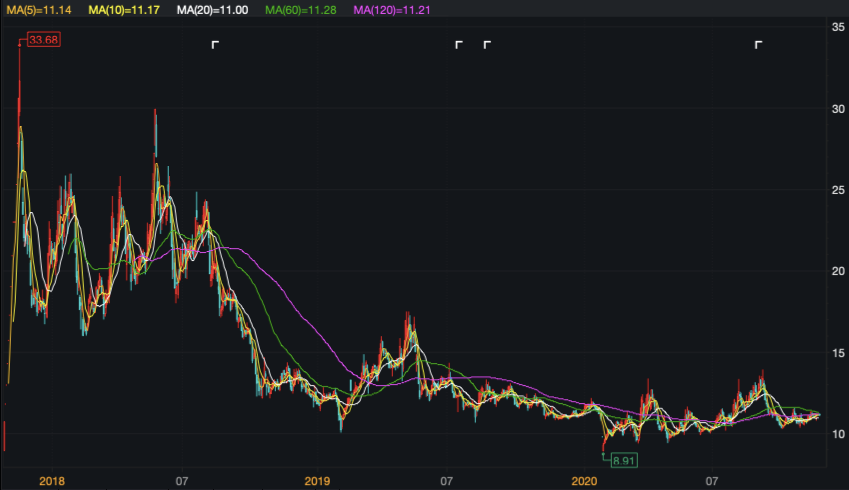This screenshot has height=490, width=849.
Task: Click the red 33.68 high price tag
Action: [x=45, y=40]
